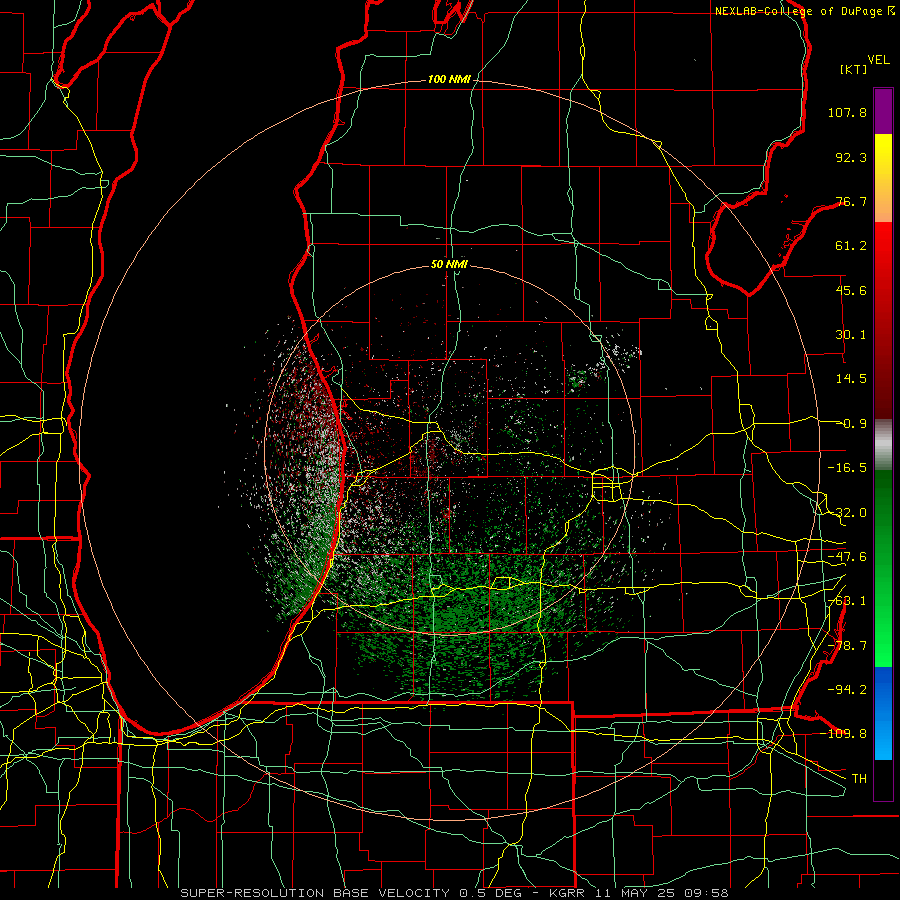This screenshot has height=900, width=900.
Task: Click the purple segment of the velocity scale
Action: [883, 111]
